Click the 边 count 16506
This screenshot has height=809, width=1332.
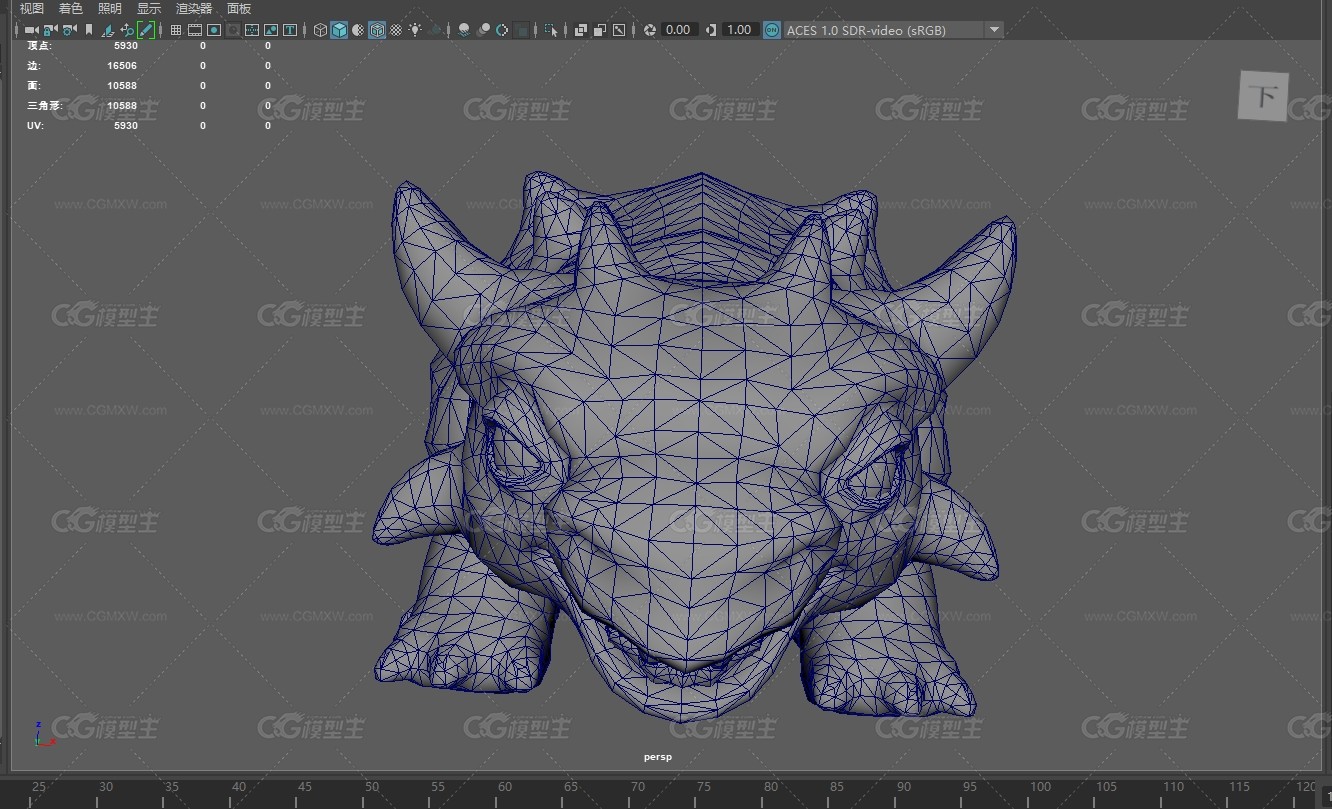point(122,66)
